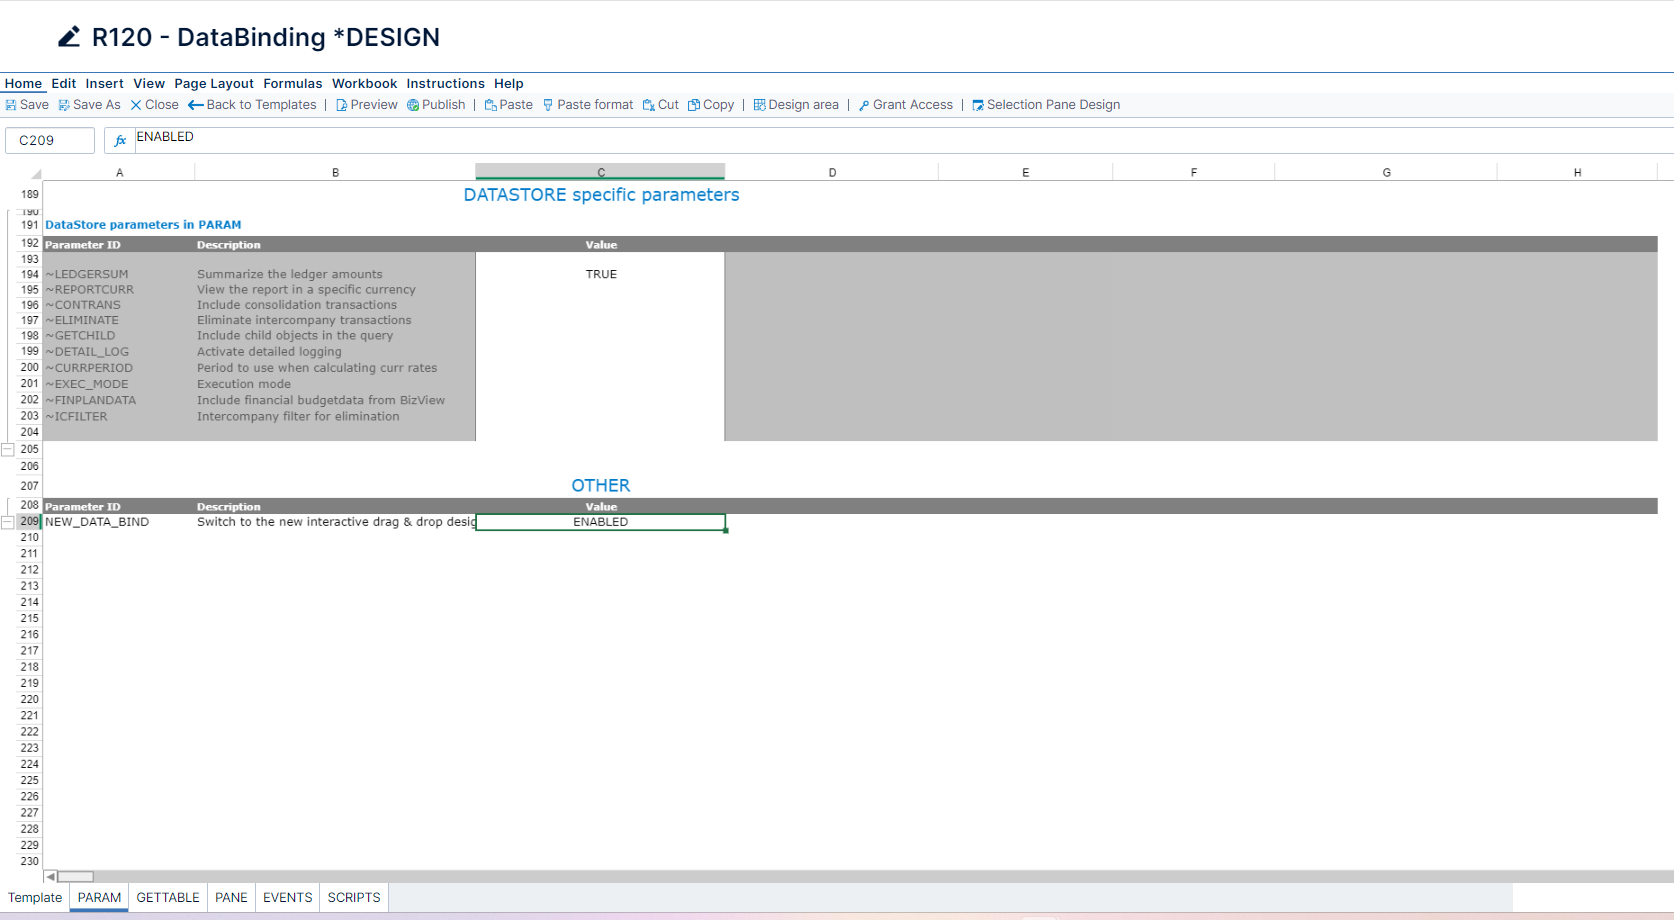Switch to the Template sheet tab
Screen dimensions: 1674x920
click(x=35, y=898)
